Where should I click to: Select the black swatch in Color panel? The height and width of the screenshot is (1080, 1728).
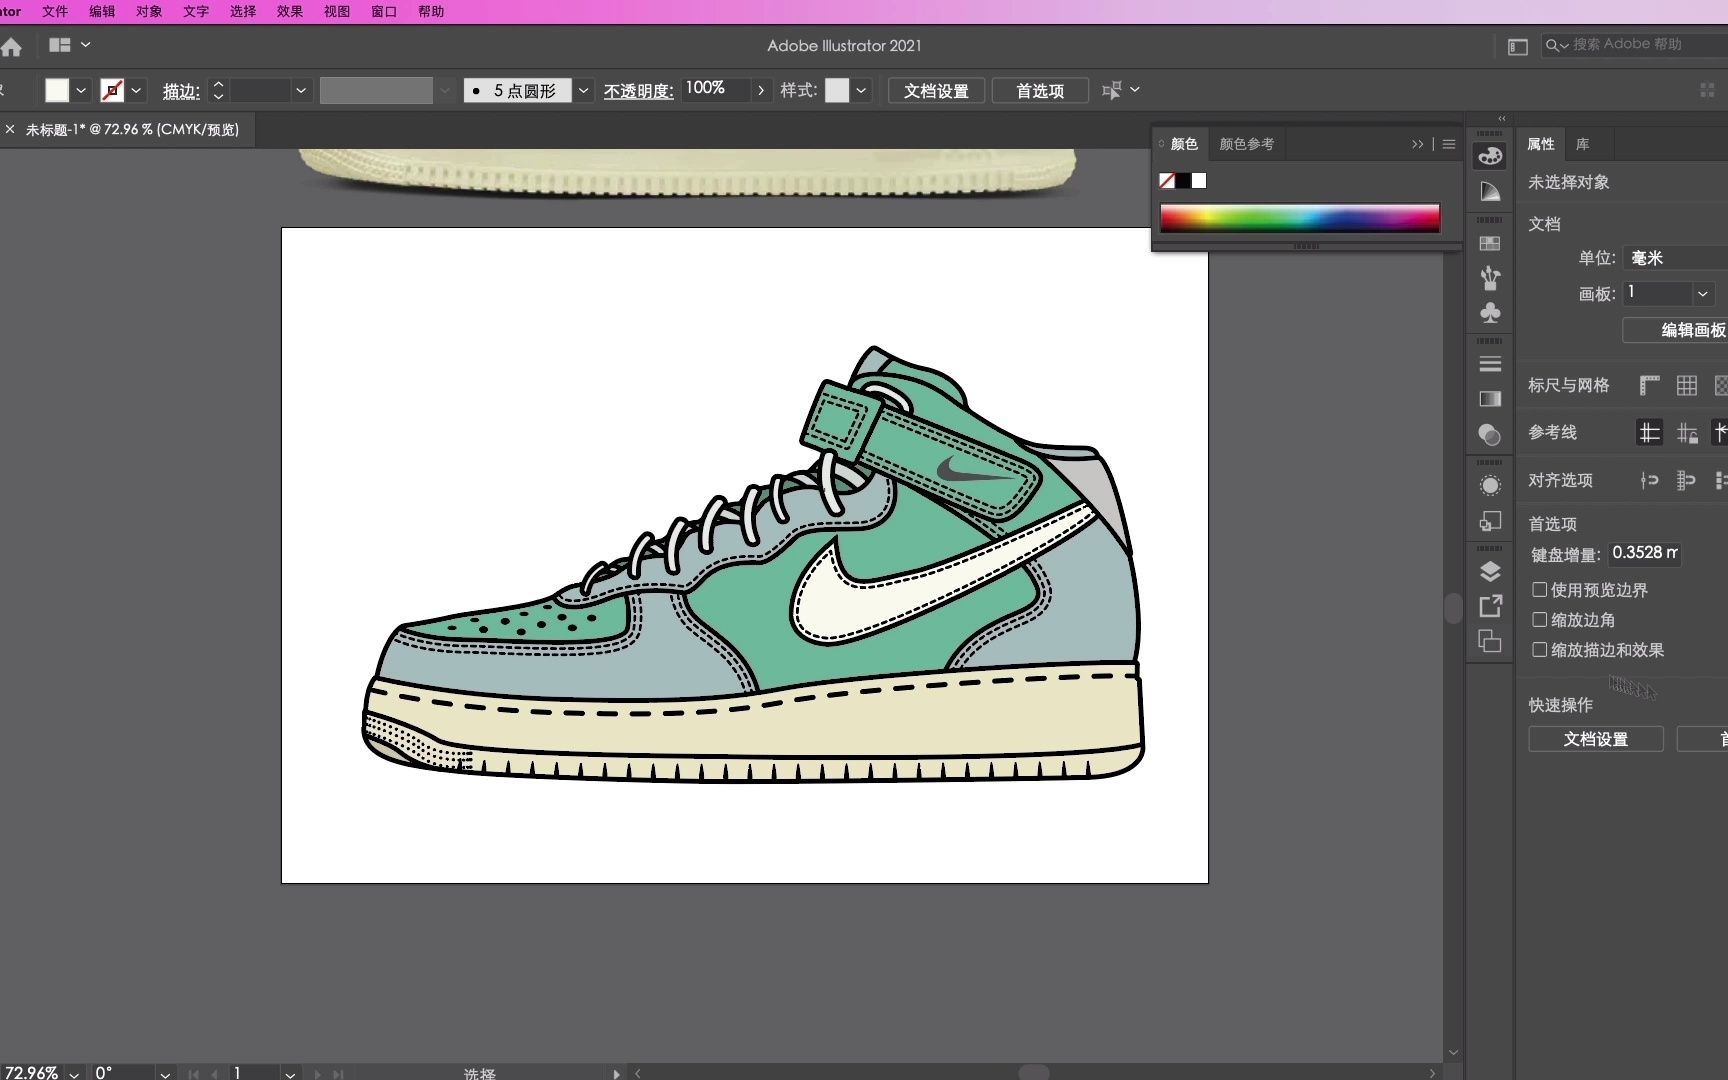pos(1183,181)
